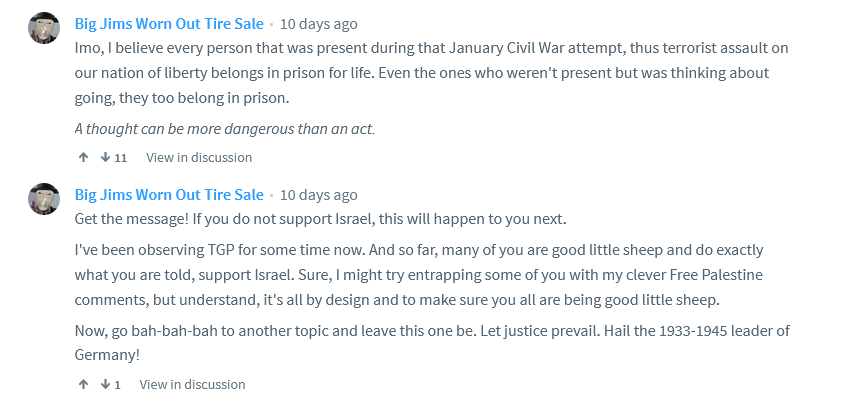Click the 'Get the message!' sentence

tap(320, 219)
